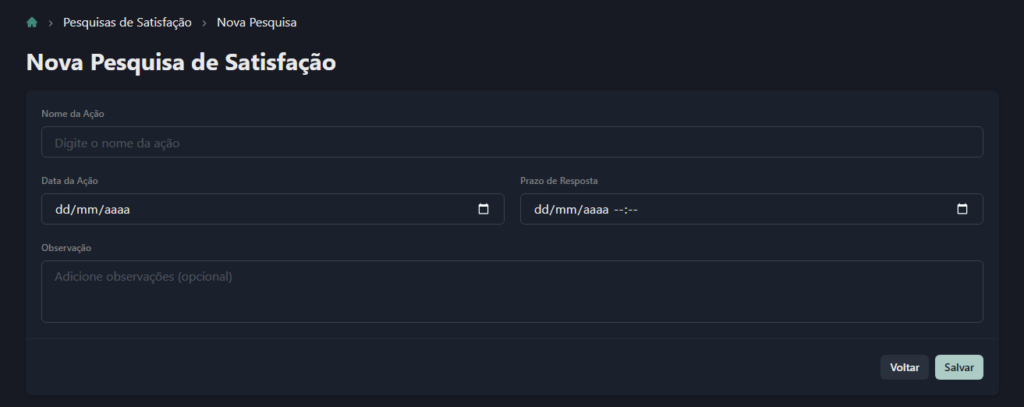This screenshot has width=1024, height=407.
Task: Open the Prazo de Resposta calendar picker icon
Action: click(x=962, y=209)
